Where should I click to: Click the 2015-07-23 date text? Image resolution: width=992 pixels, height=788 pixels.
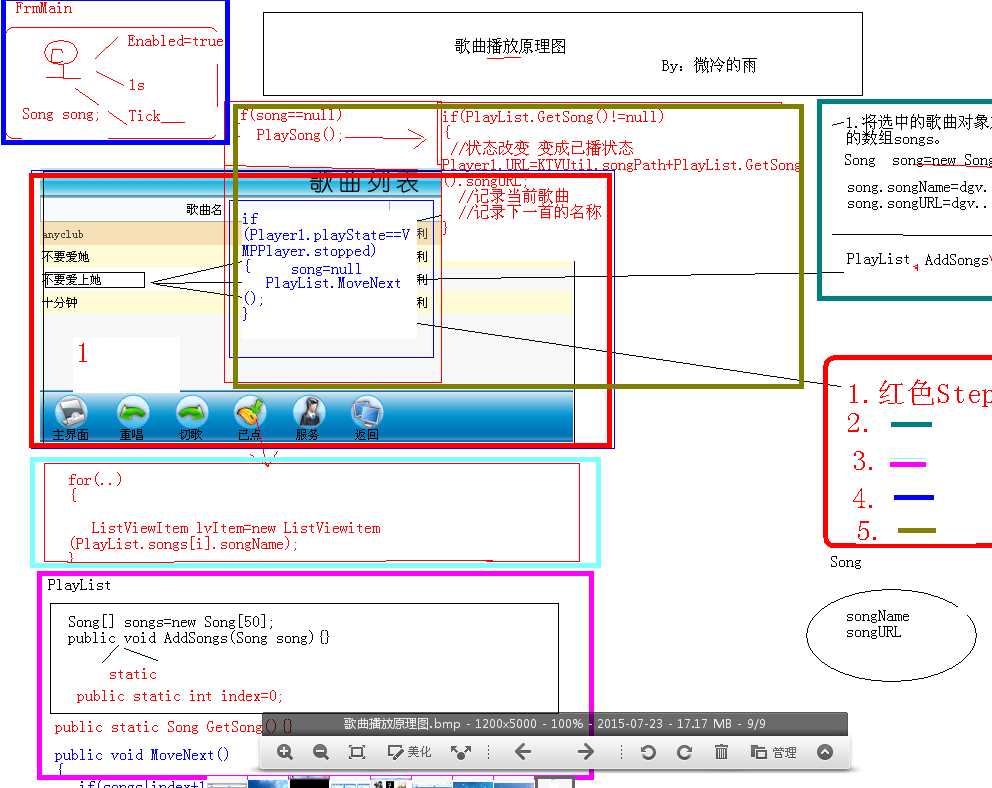631,723
